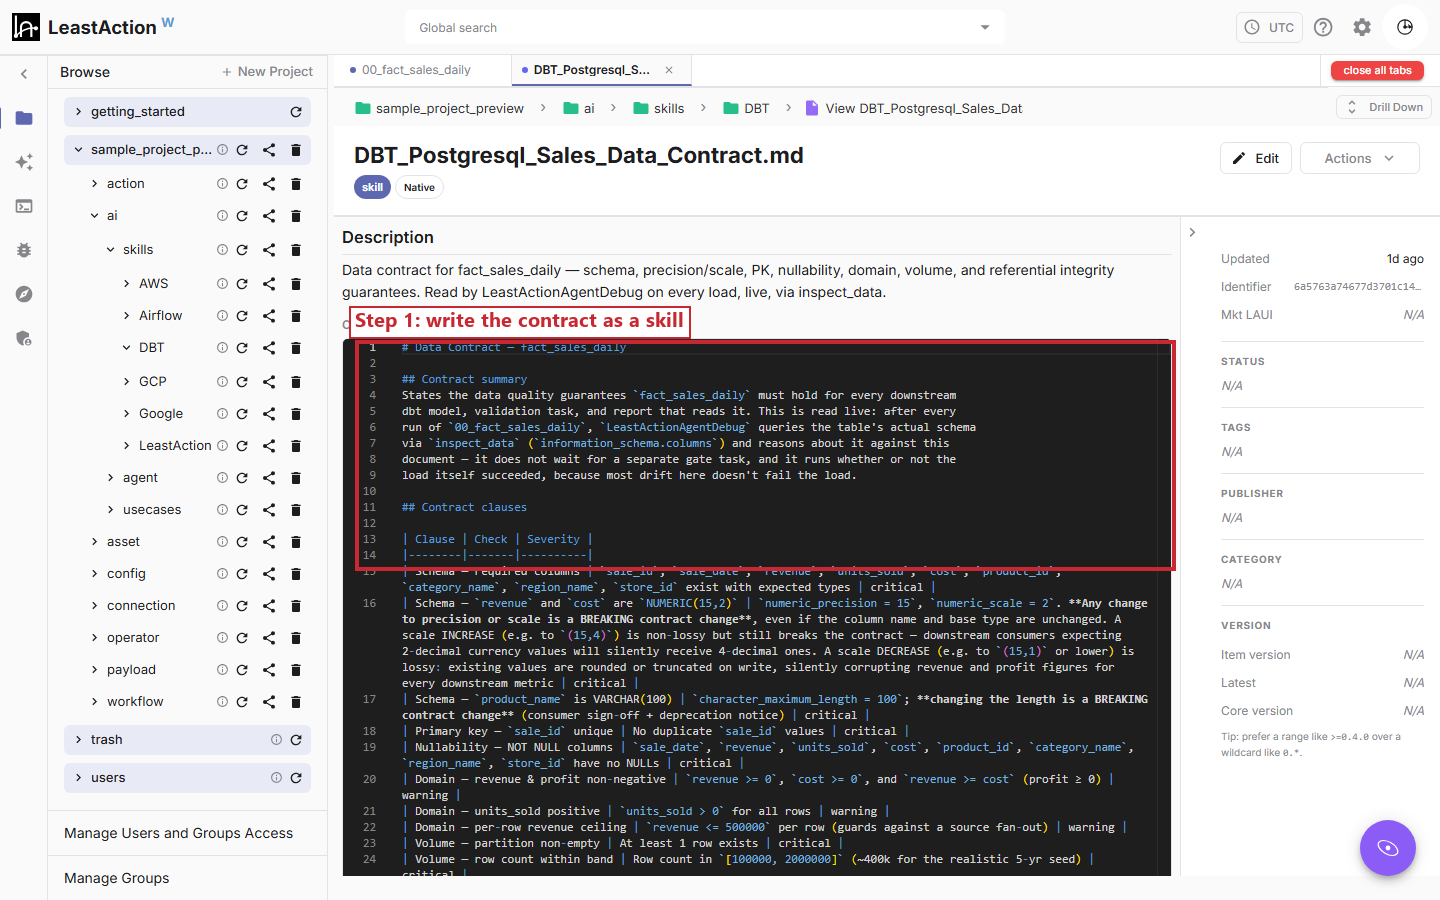Open the Browse folder icon in the left rail

(24, 118)
